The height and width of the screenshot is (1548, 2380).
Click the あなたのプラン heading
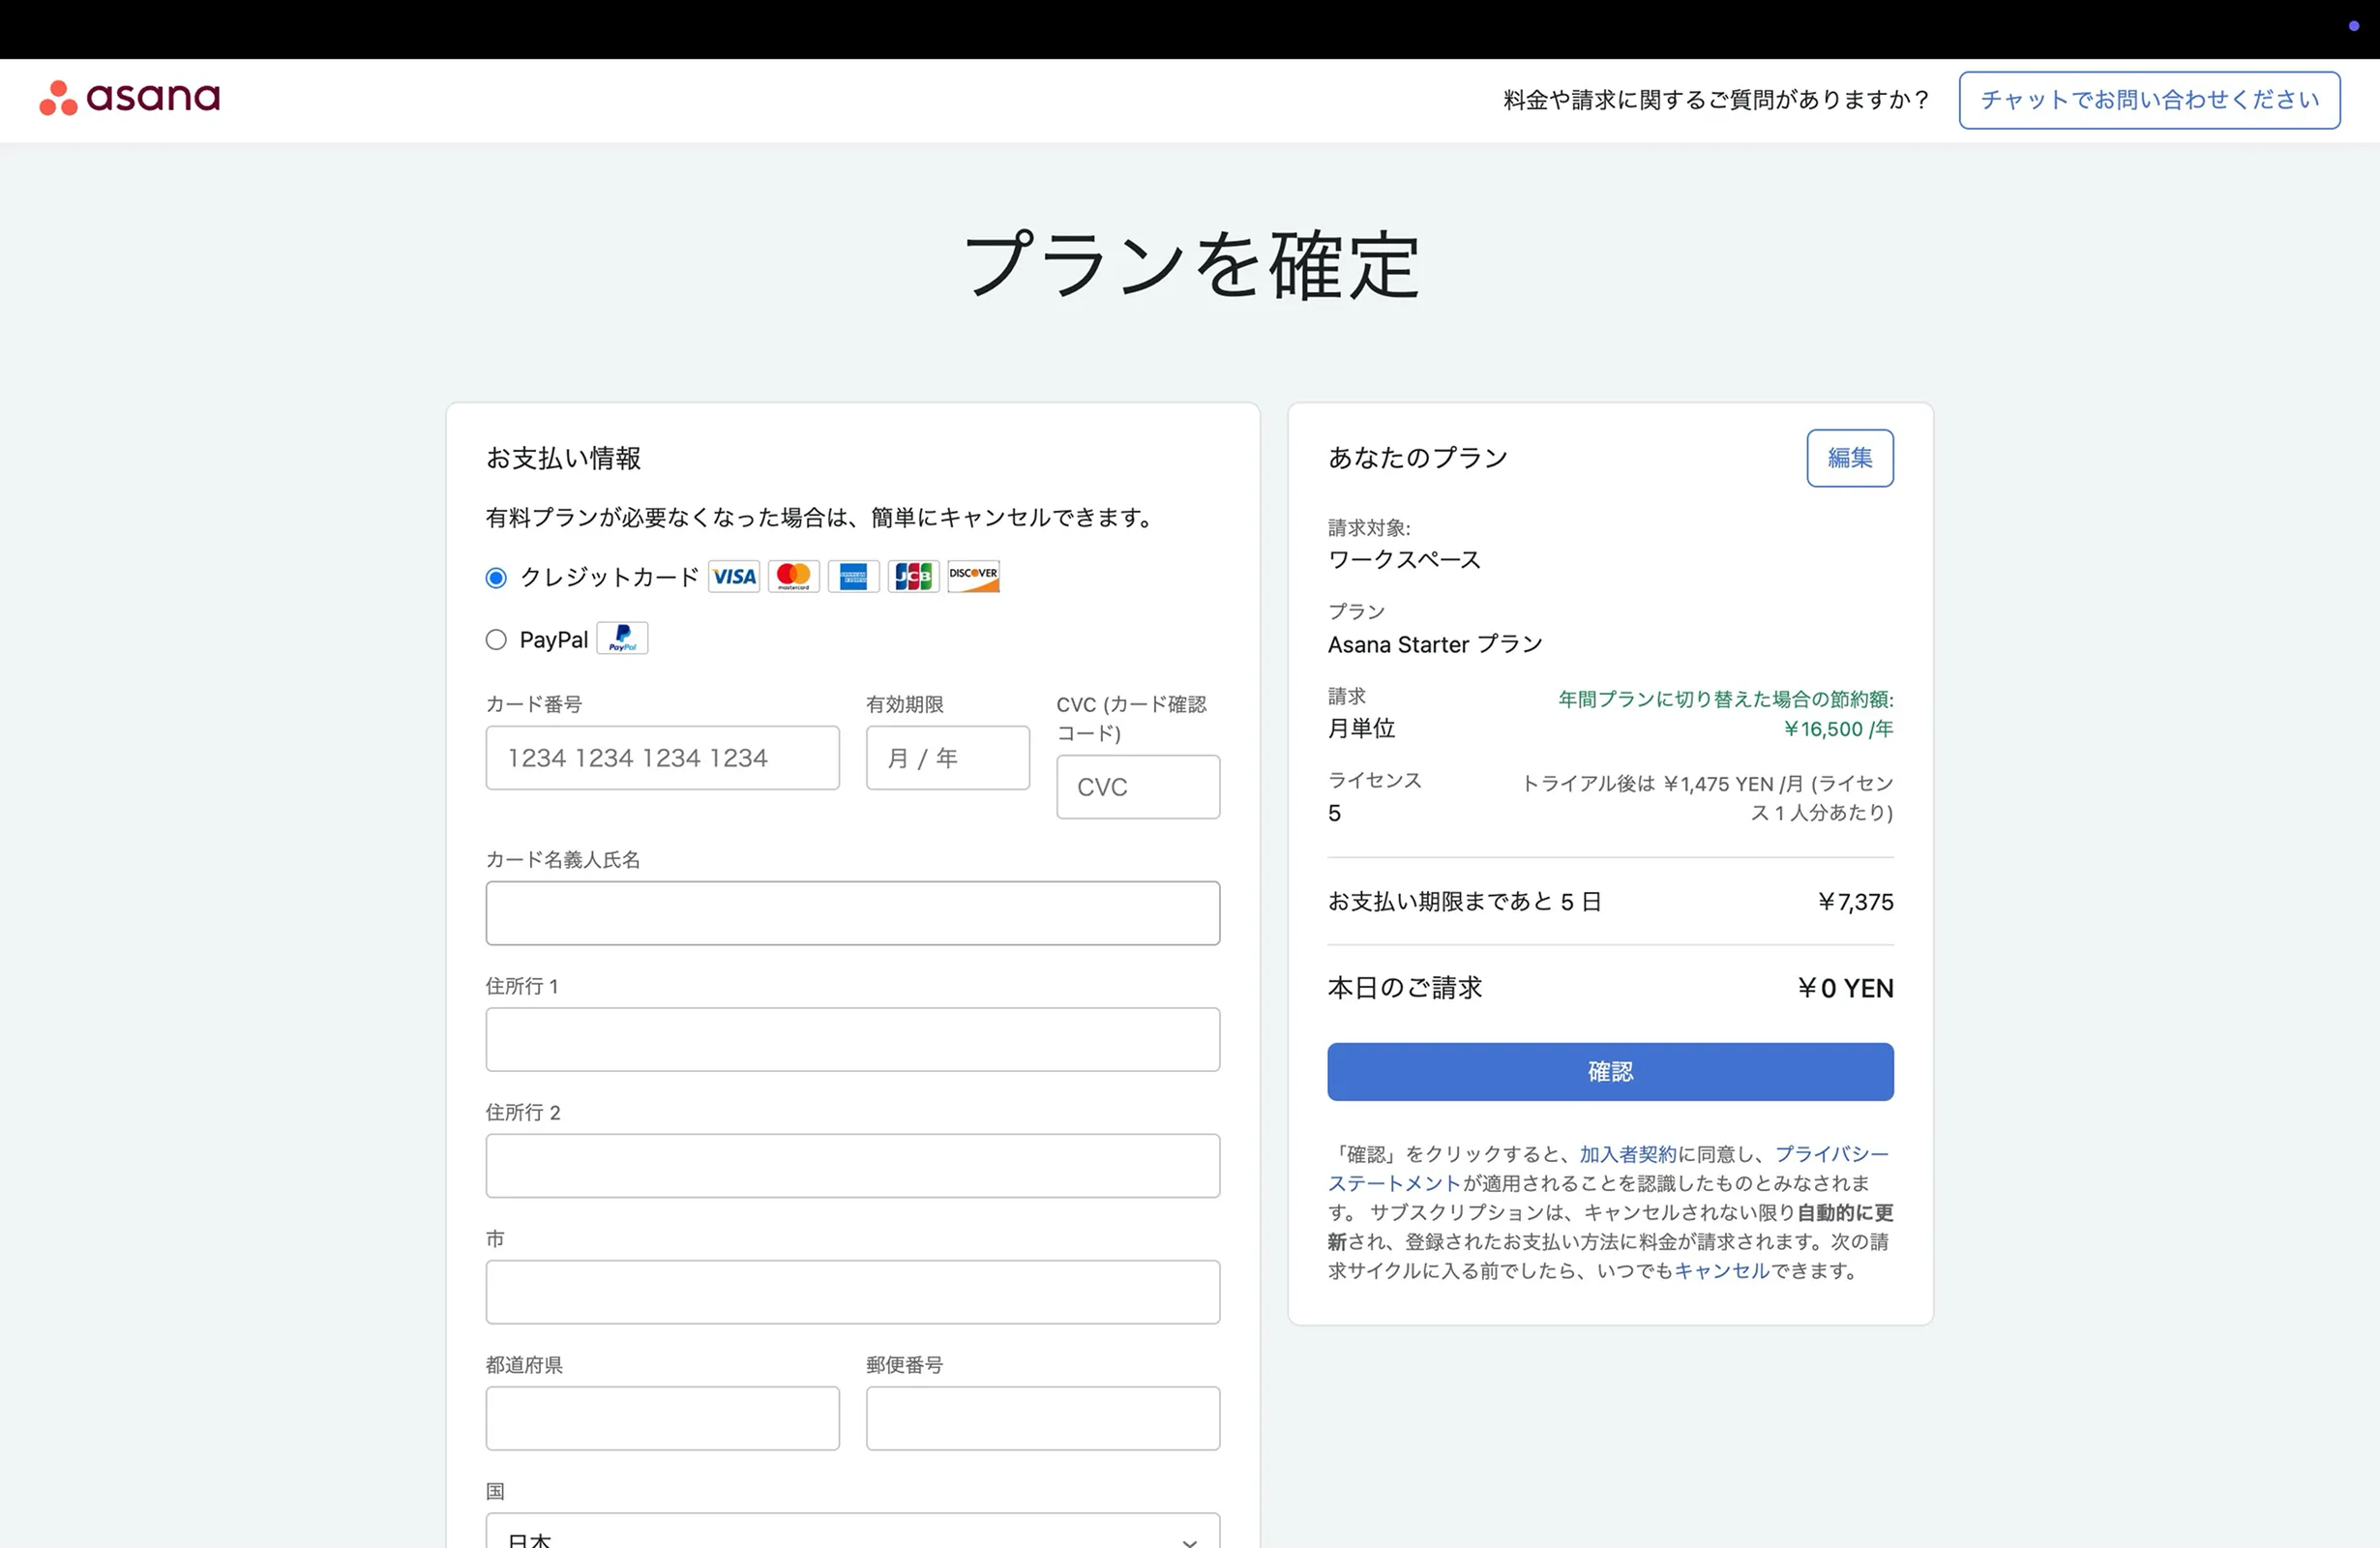click(x=1417, y=458)
